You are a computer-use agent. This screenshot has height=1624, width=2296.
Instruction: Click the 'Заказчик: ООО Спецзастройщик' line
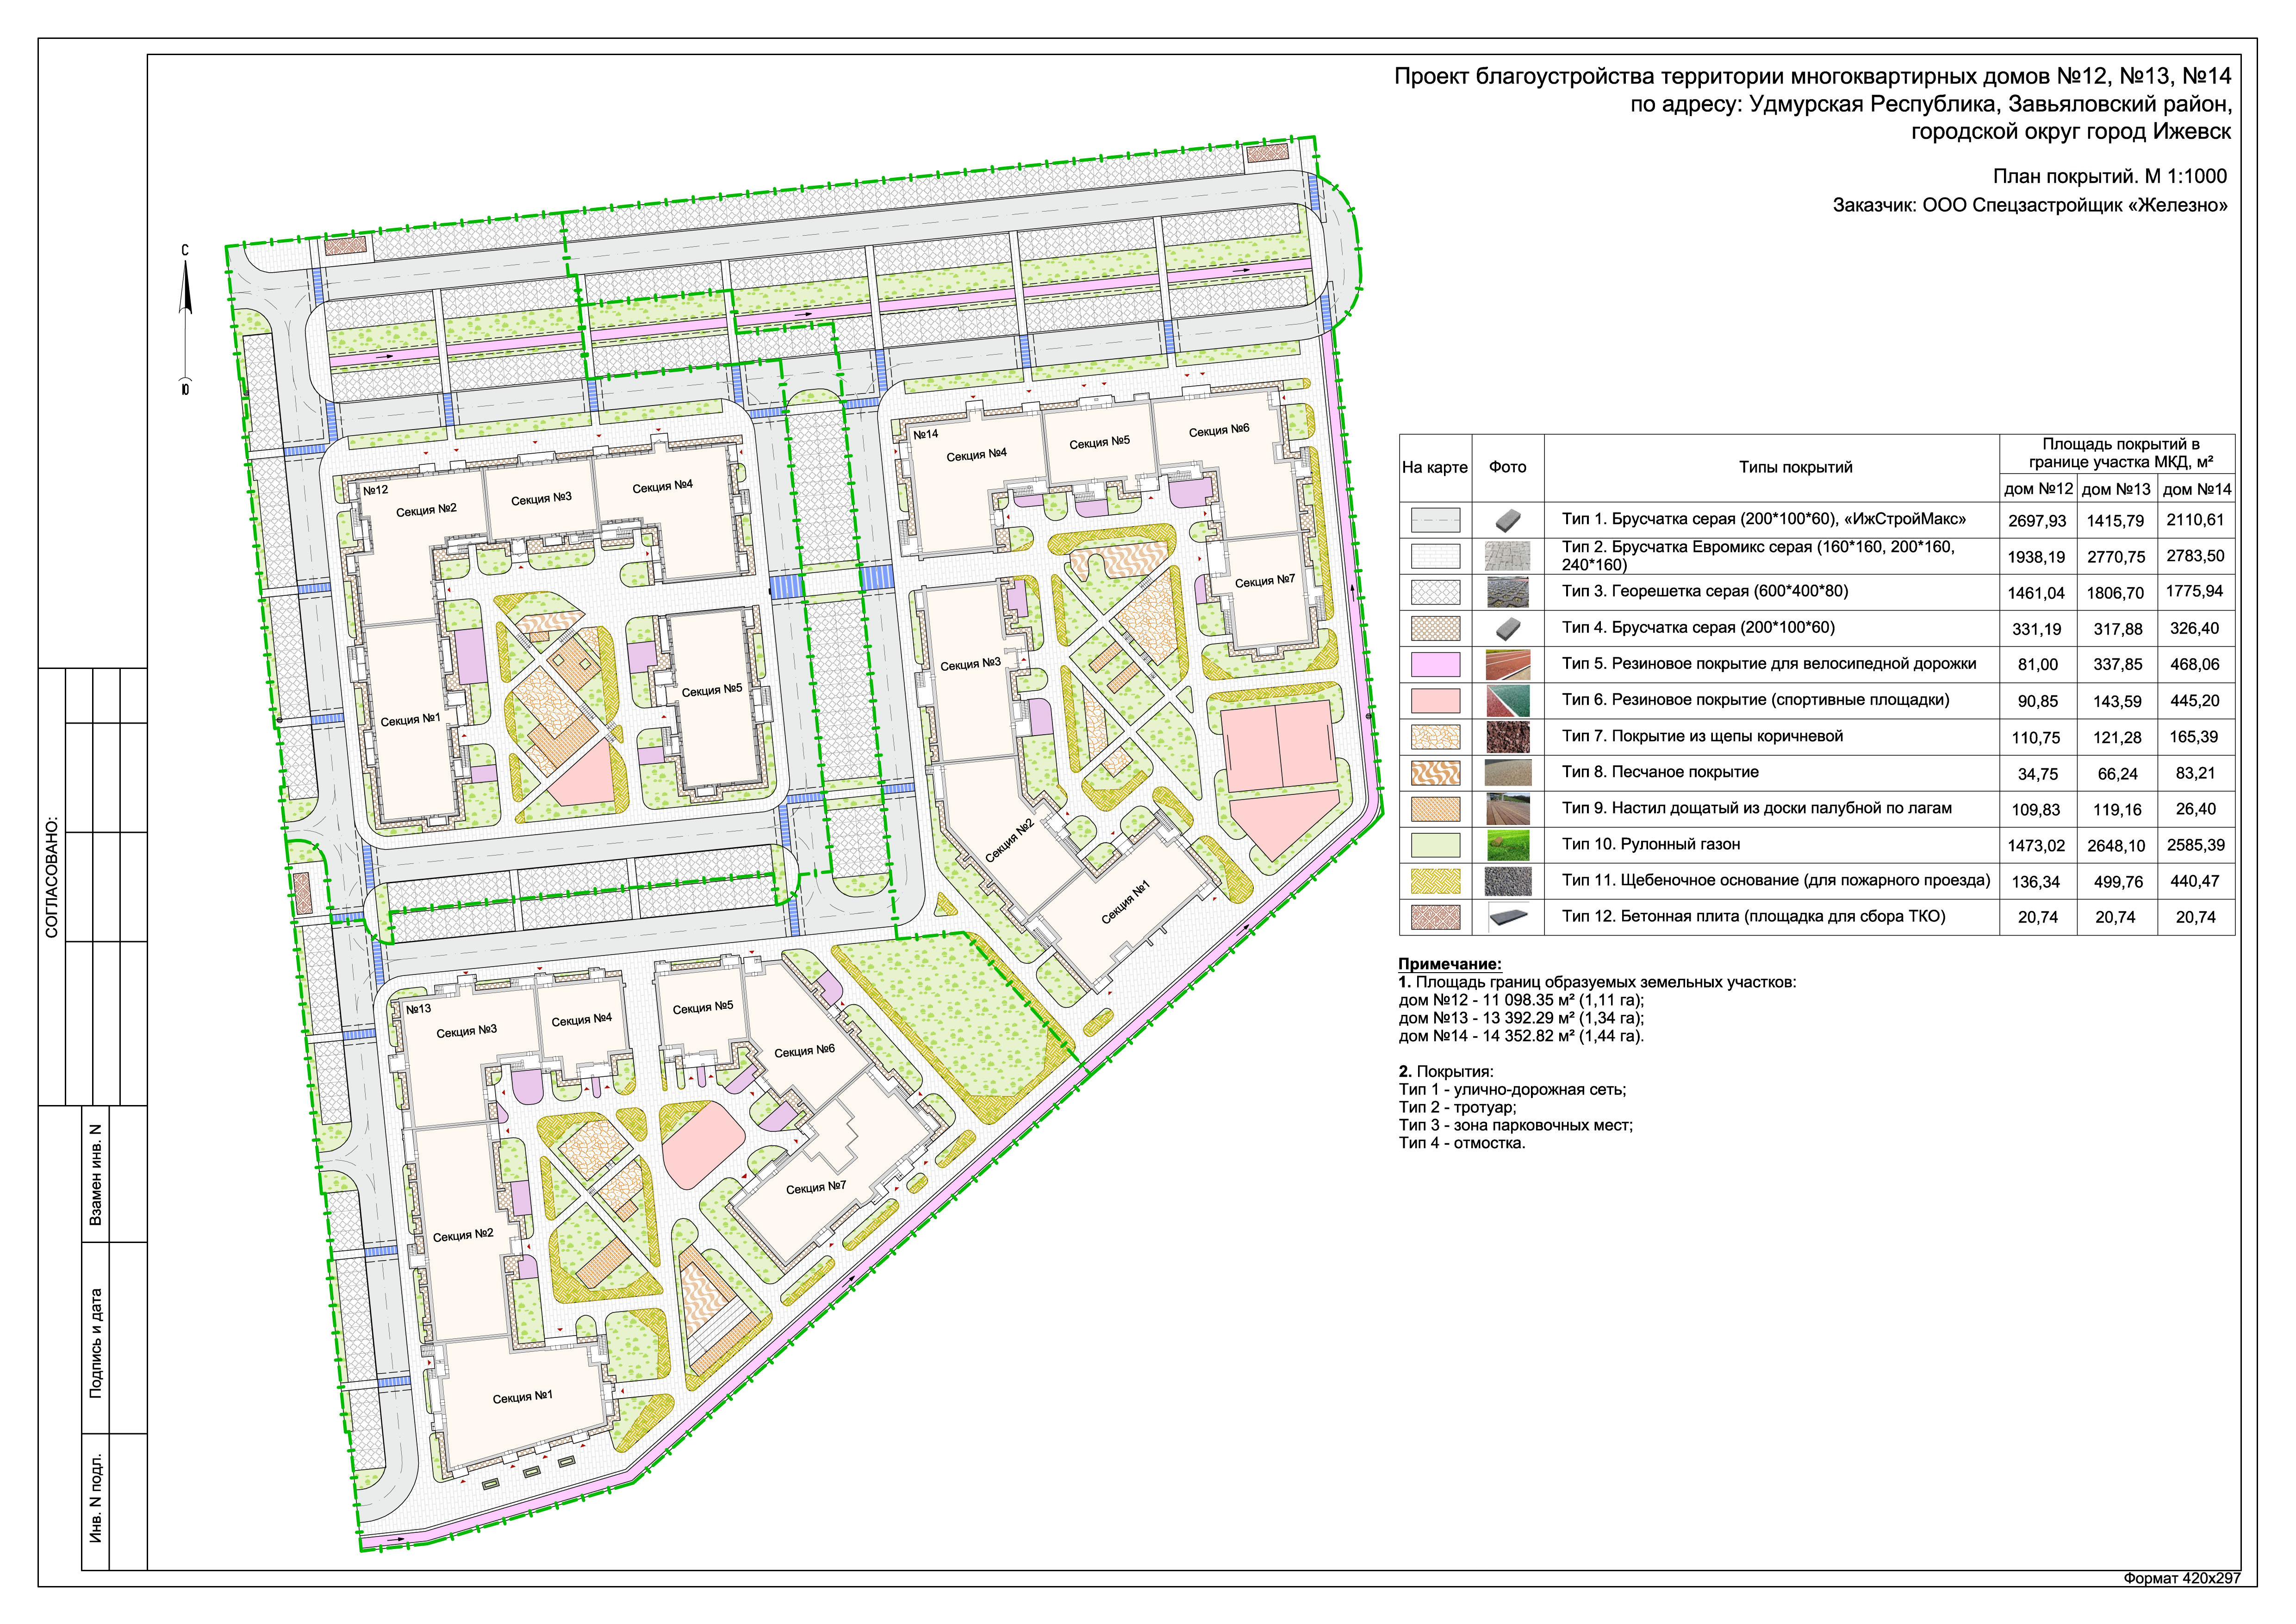2030,206
